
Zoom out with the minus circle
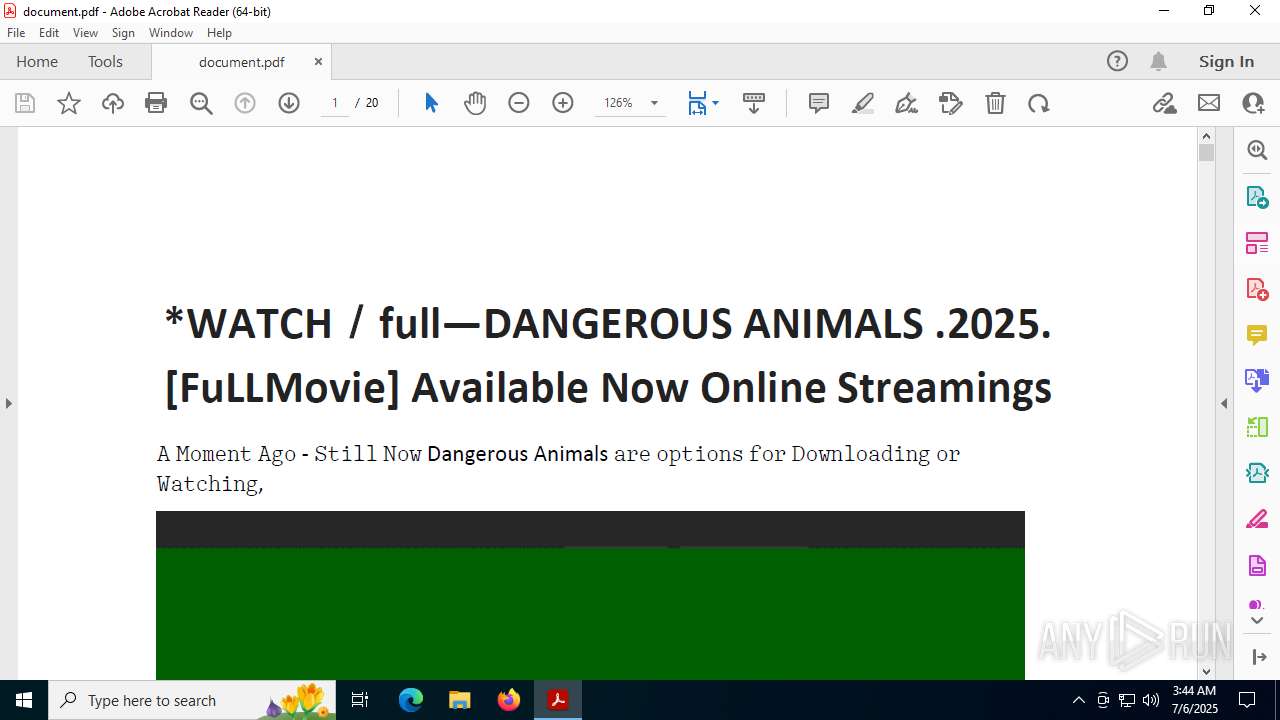[x=519, y=103]
